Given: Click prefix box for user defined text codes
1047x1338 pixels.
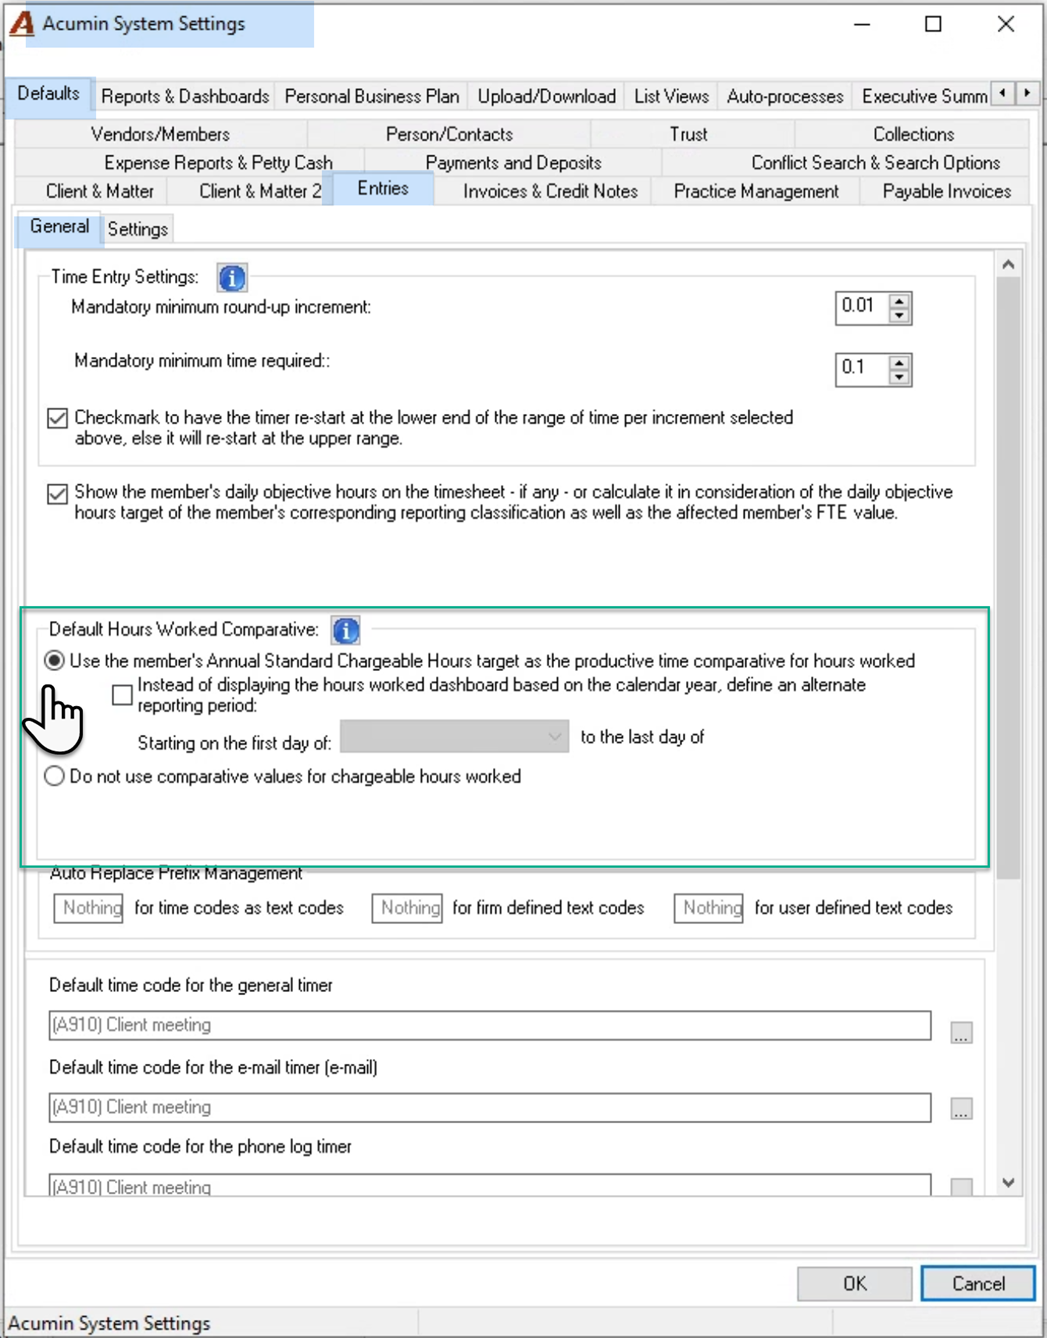Looking at the screenshot, I should coord(709,908).
